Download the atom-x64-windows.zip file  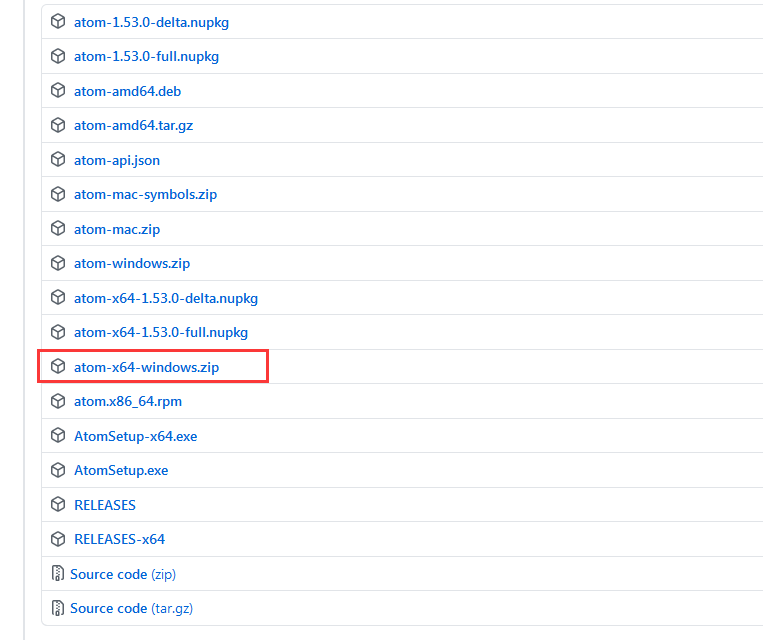(146, 367)
